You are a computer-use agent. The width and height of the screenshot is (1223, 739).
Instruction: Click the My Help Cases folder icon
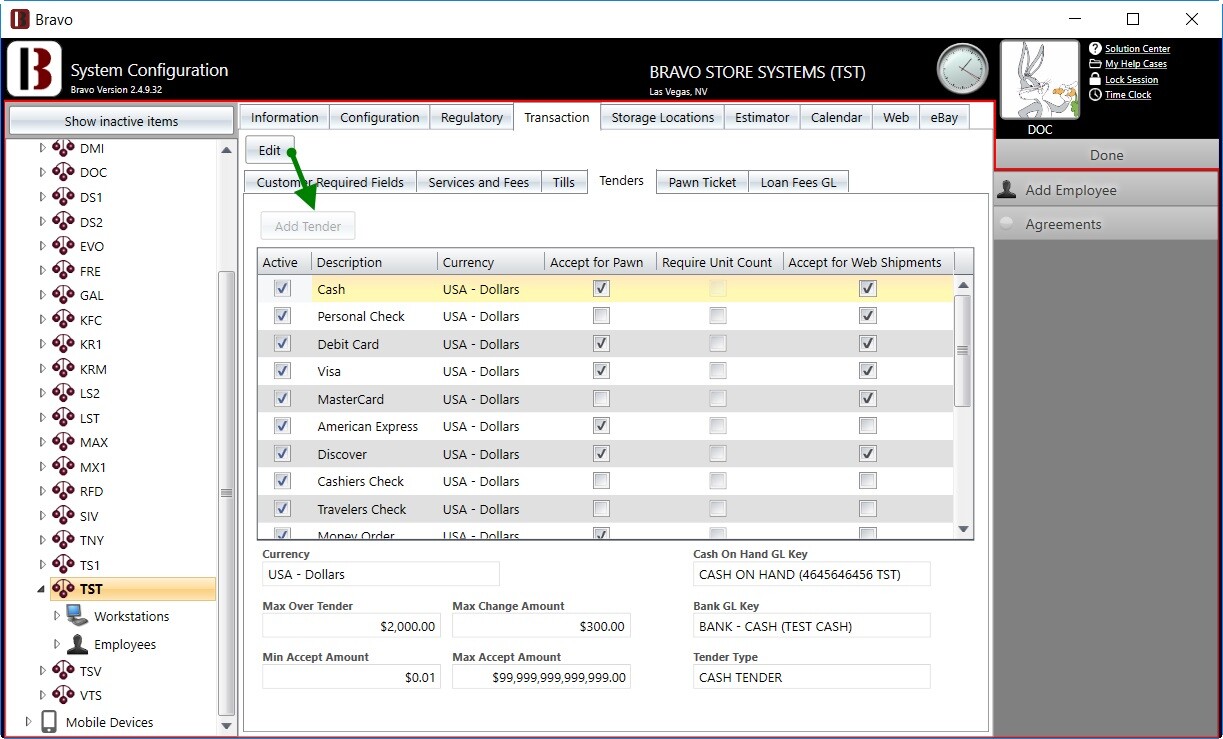tap(1095, 64)
